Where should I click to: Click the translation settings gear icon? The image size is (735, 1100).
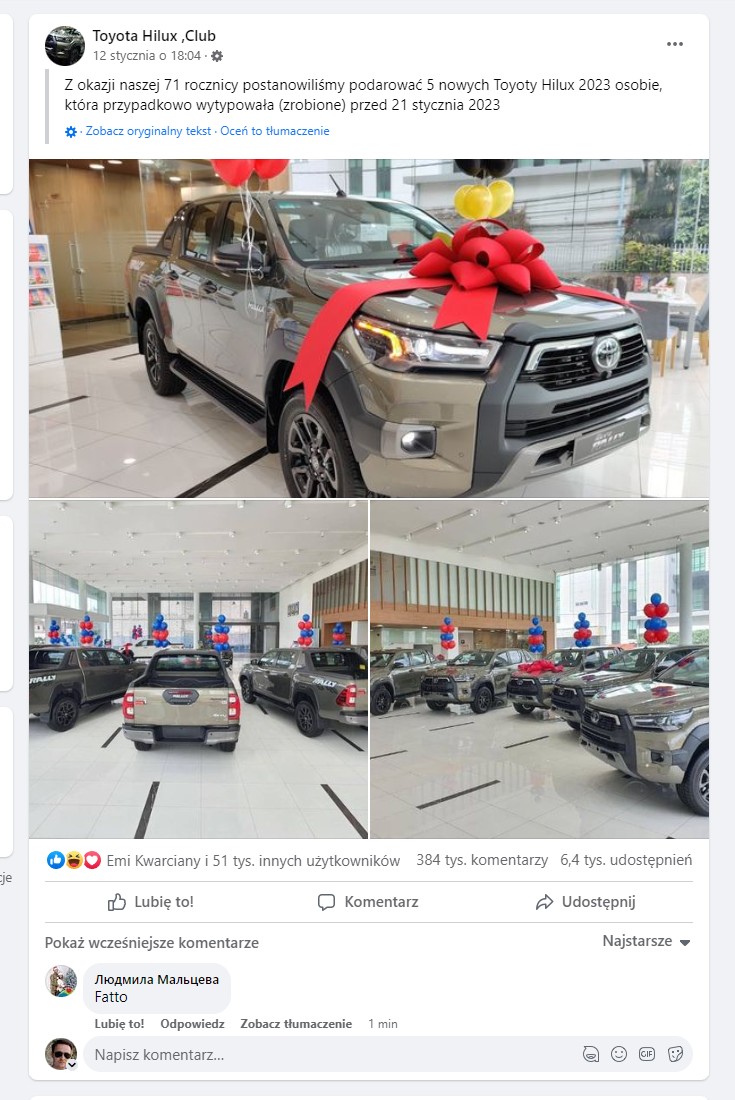(x=71, y=132)
